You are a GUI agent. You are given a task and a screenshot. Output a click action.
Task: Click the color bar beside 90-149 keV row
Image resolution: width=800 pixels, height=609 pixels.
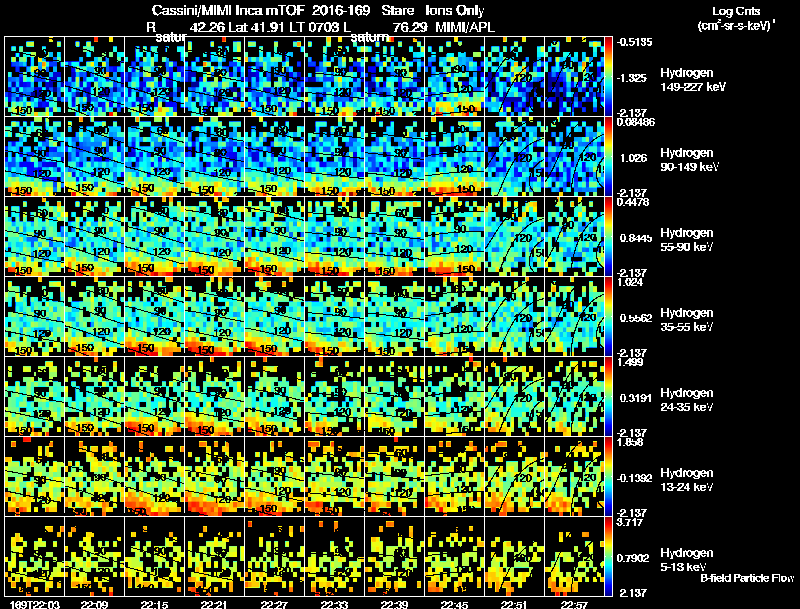pos(609,157)
